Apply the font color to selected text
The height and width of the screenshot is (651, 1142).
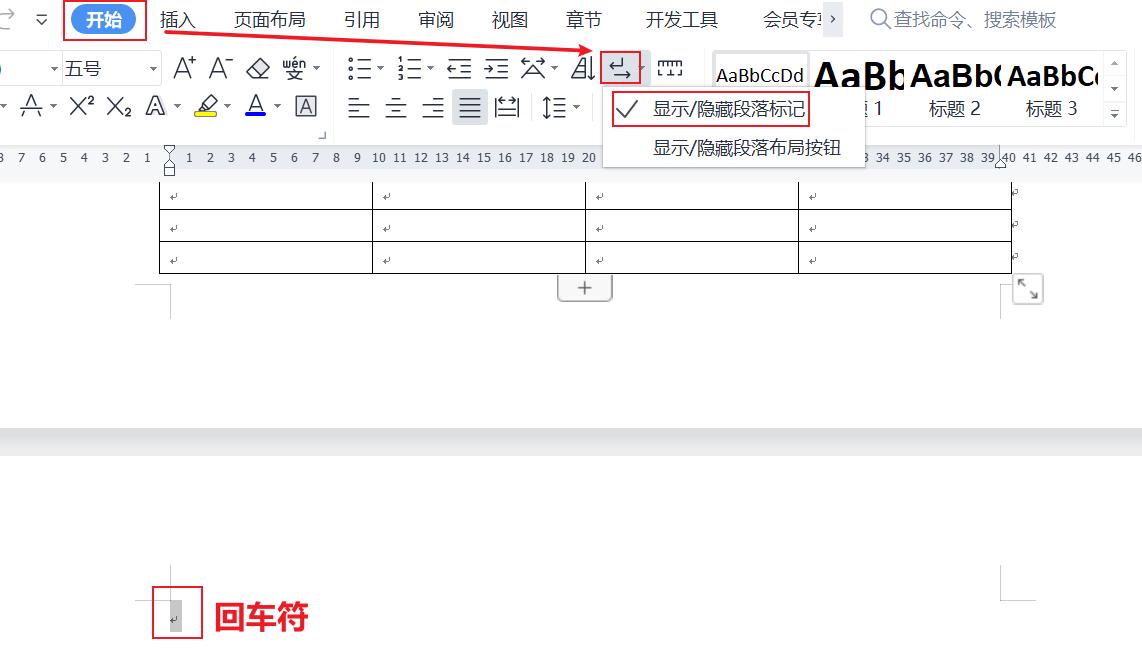[x=258, y=103]
